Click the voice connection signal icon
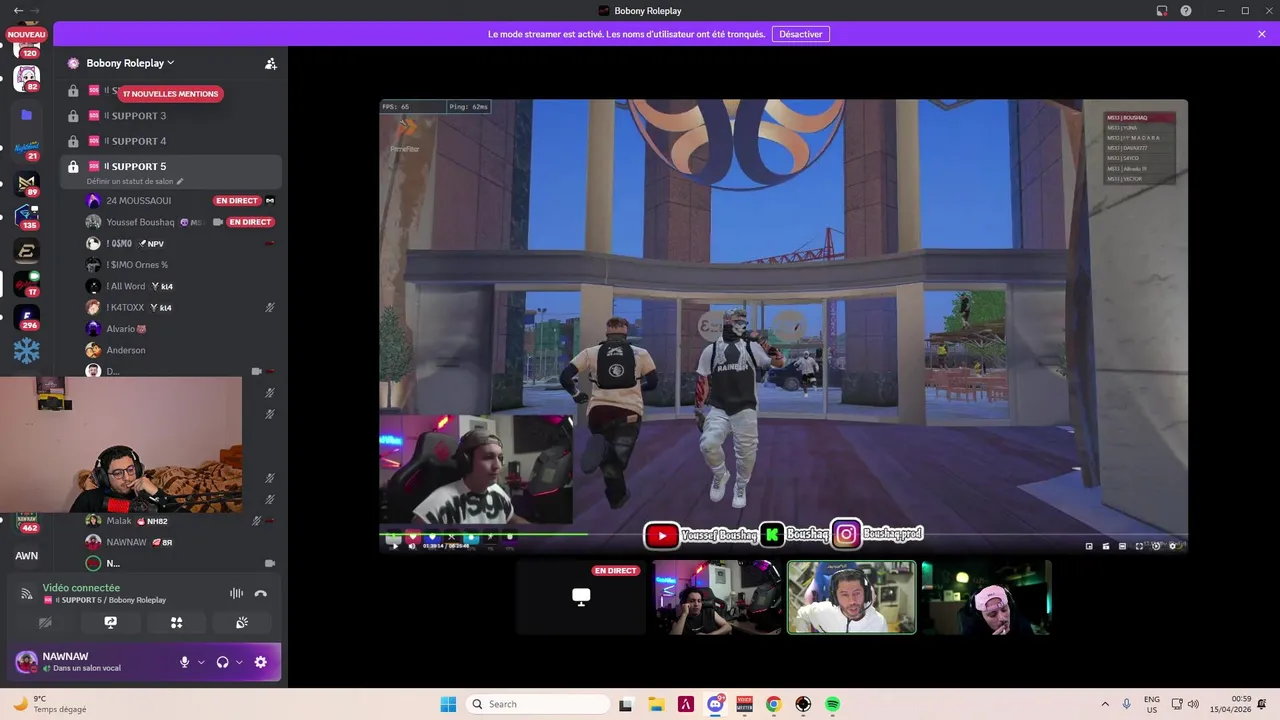Screen dimensions: 1280x720 click(27, 594)
